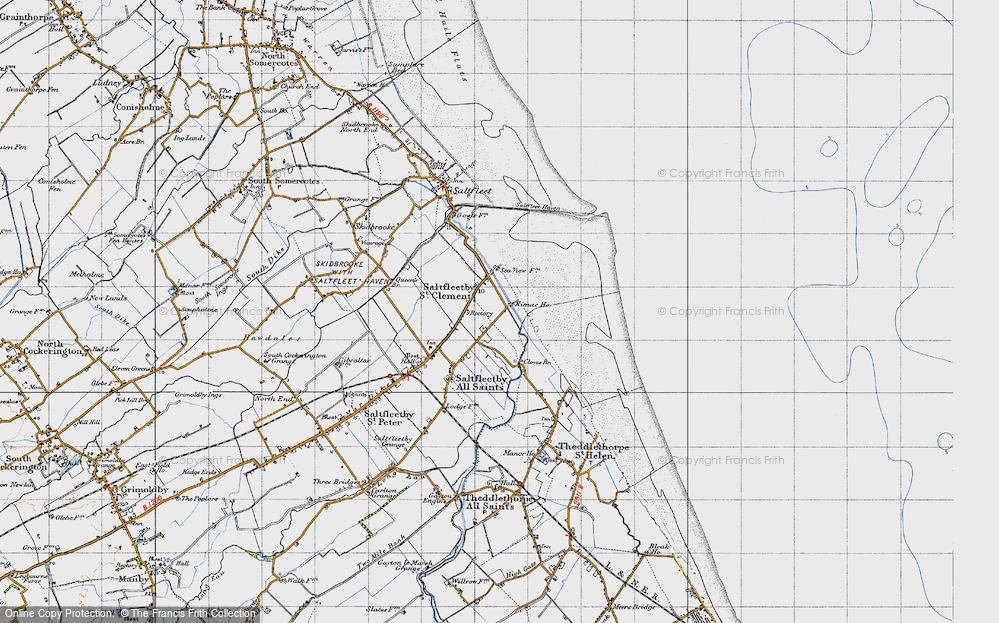Click the Pick Hill Br. label

[131, 401]
